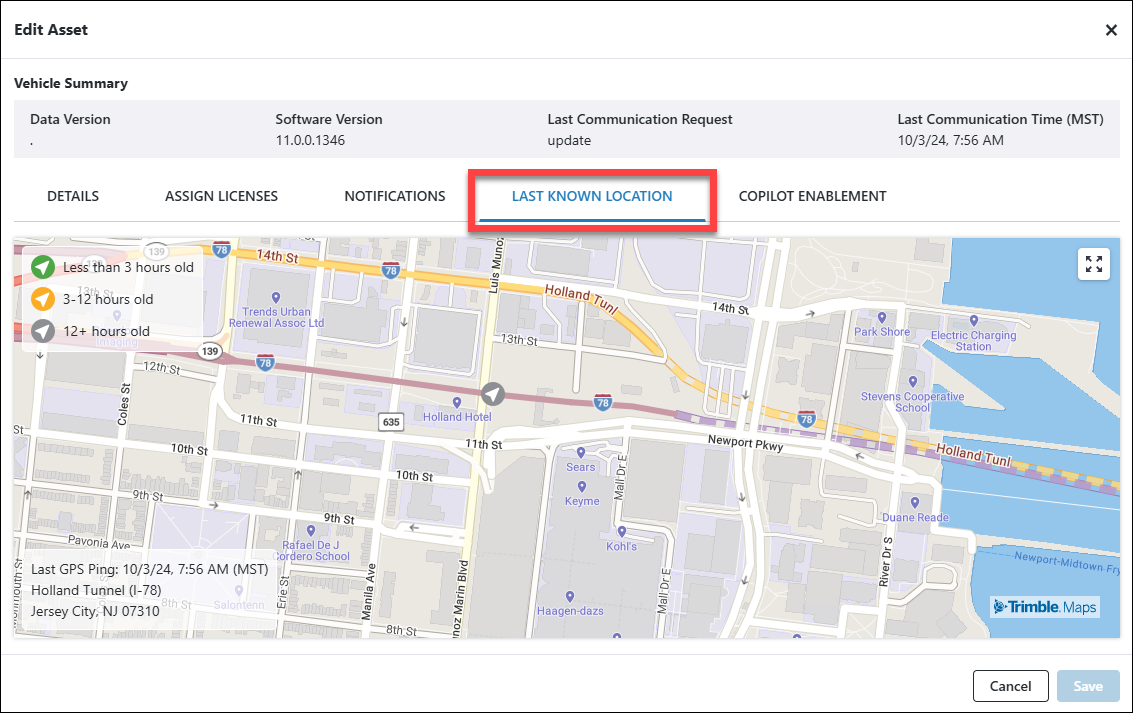Click the Save button
1133x713 pixels.
coord(1088,686)
